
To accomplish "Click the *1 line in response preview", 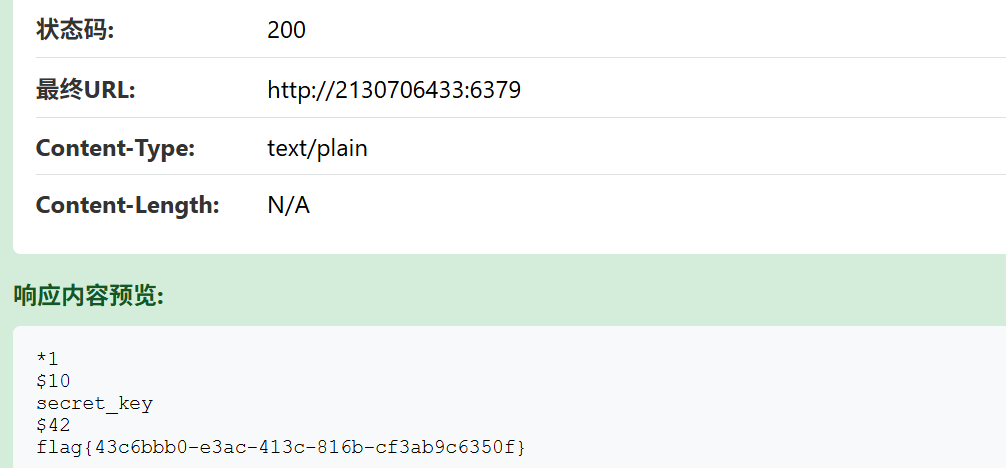I will tap(47, 359).
